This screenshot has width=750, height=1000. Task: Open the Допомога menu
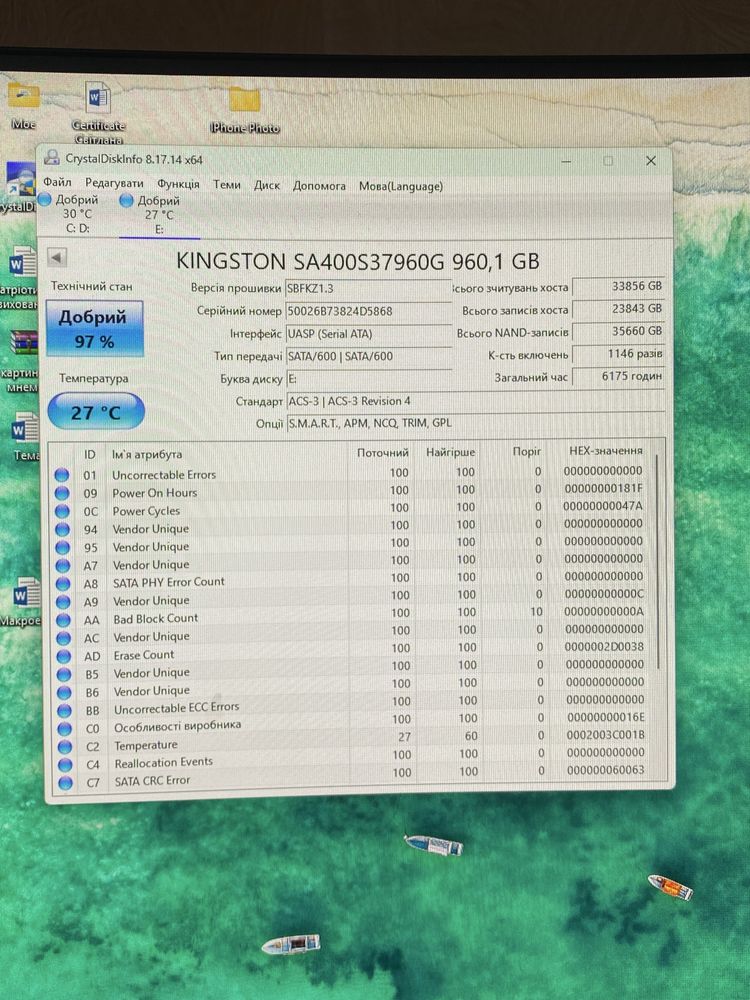click(x=319, y=186)
